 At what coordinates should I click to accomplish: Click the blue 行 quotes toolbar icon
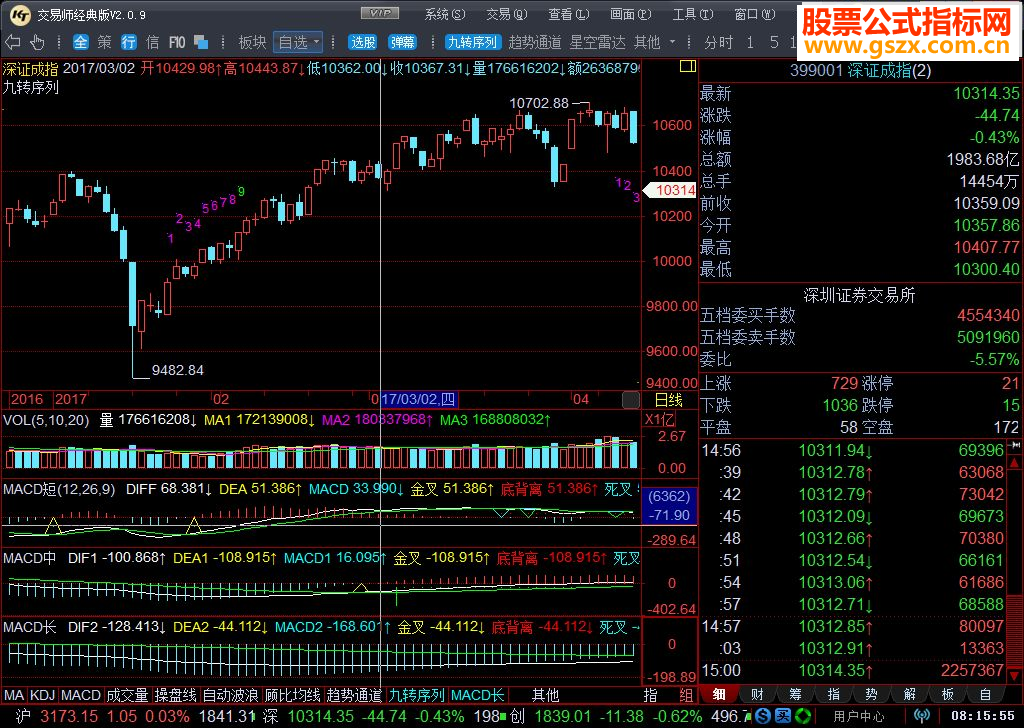tap(129, 42)
